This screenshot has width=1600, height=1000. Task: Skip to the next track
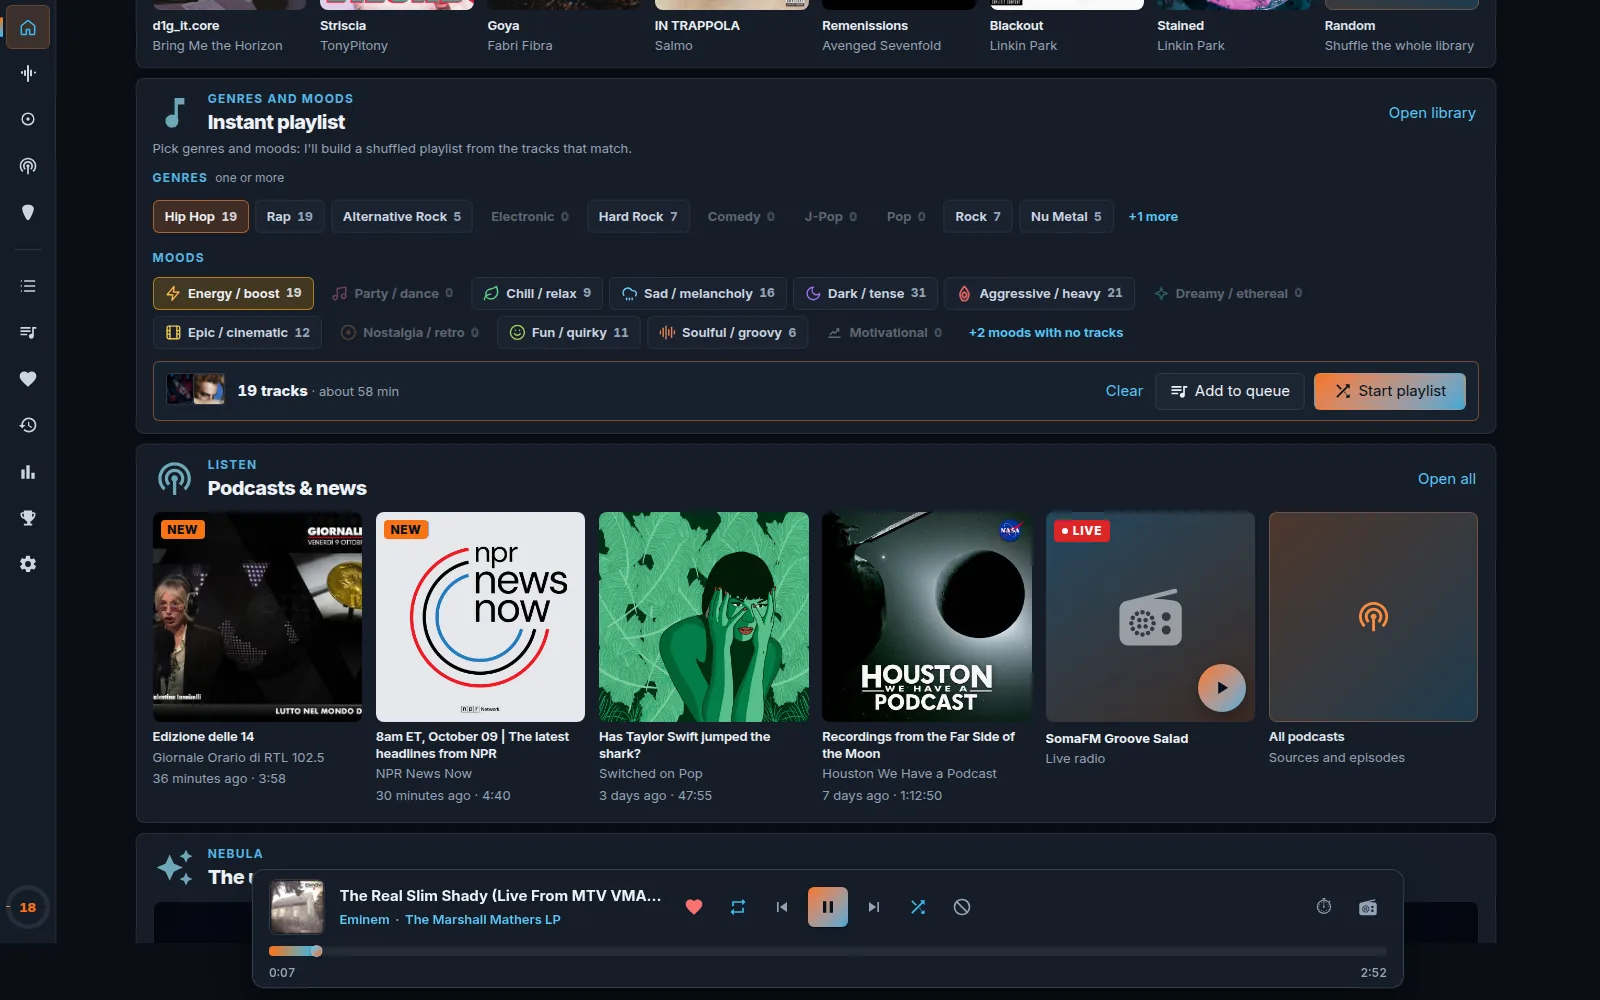tap(874, 907)
